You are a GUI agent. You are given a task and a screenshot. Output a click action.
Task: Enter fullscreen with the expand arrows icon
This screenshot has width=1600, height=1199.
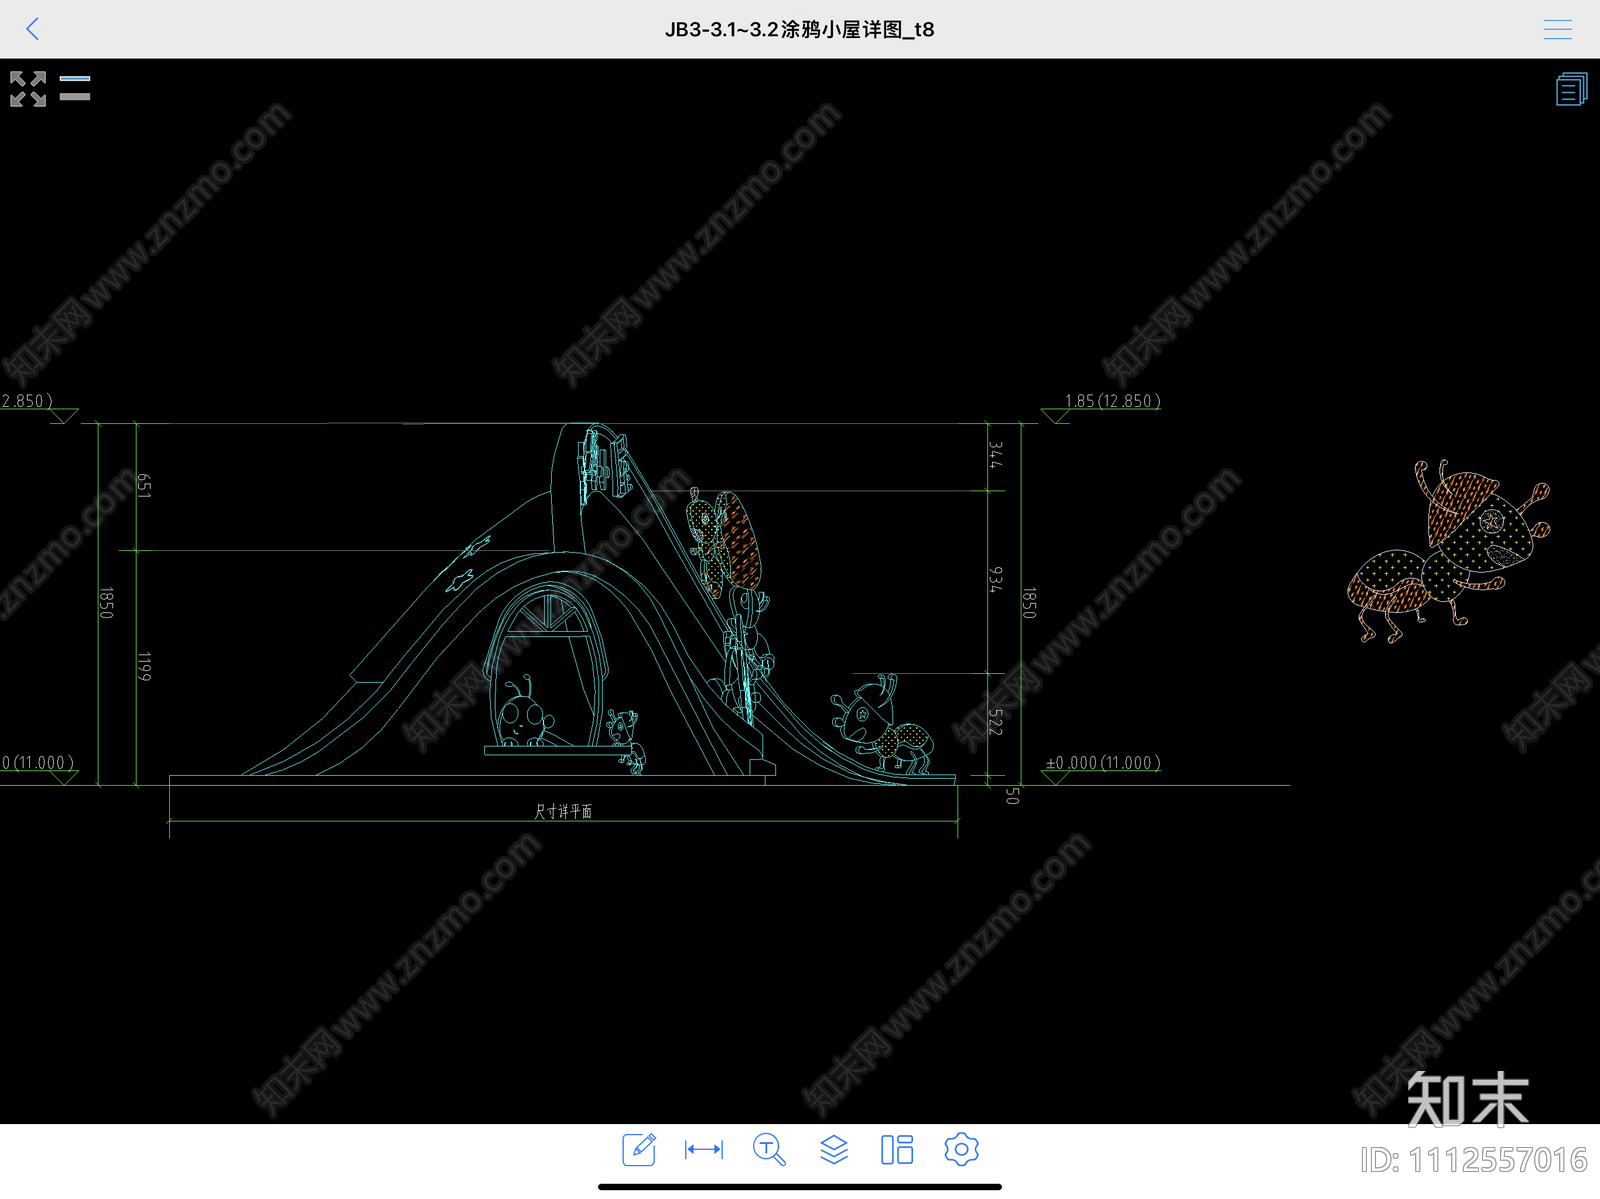(28, 89)
